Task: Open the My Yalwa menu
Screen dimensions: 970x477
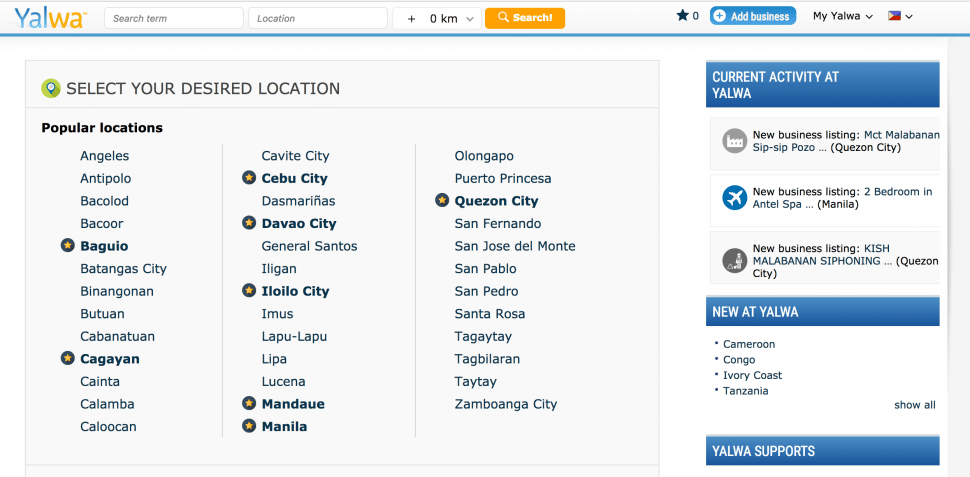Action: point(843,16)
